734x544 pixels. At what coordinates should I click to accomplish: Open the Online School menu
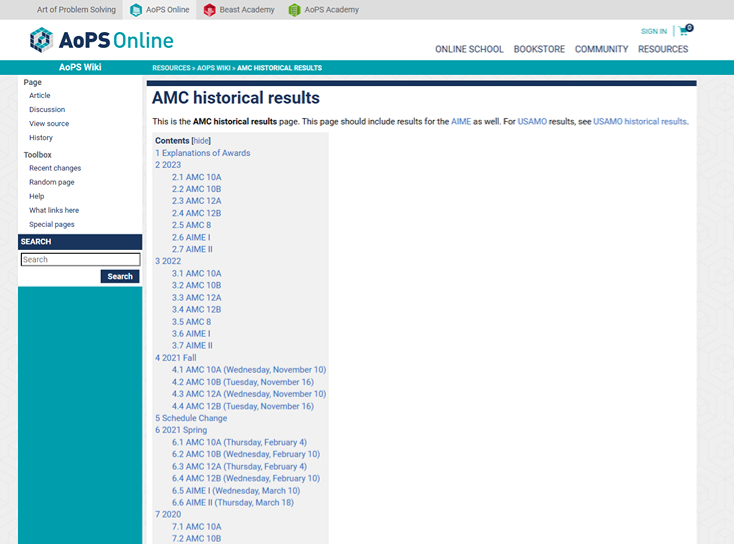469,49
